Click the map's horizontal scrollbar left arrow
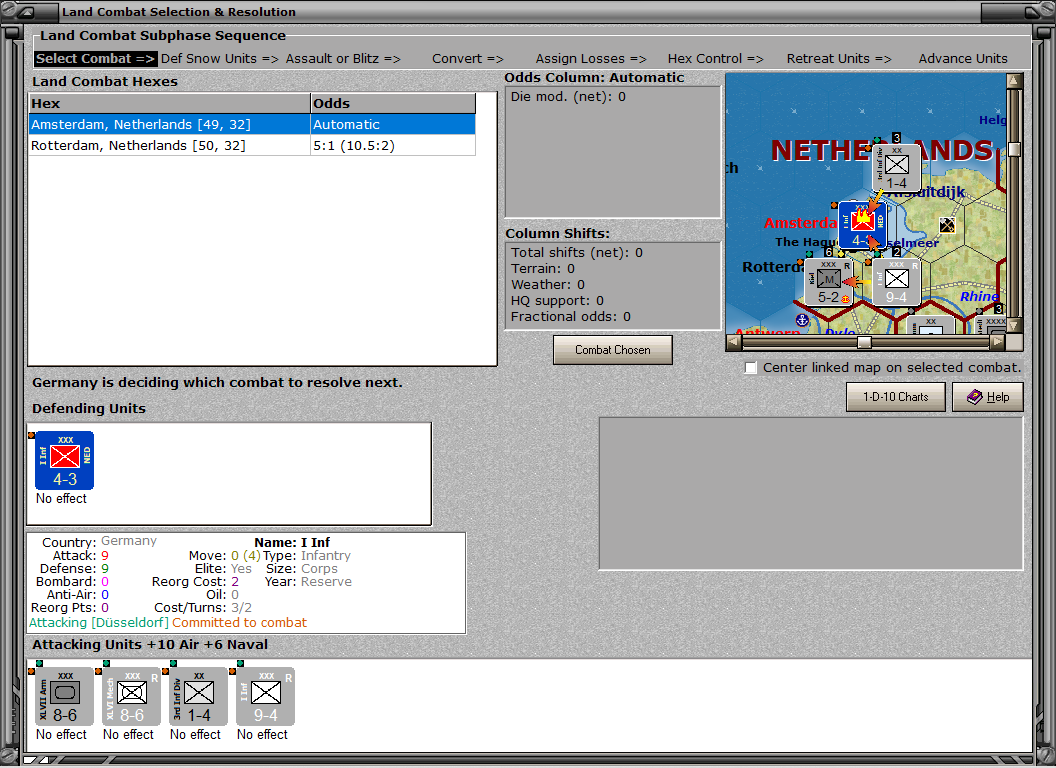The image size is (1056, 768). pos(734,342)
